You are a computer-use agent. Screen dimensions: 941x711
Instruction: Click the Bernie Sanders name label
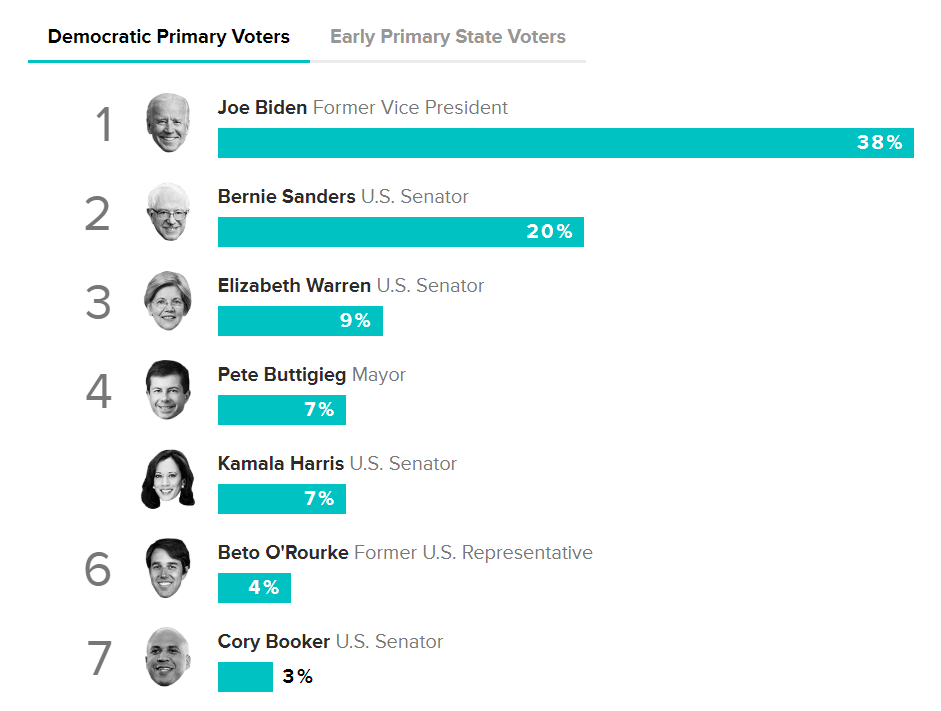coord(286,196)
